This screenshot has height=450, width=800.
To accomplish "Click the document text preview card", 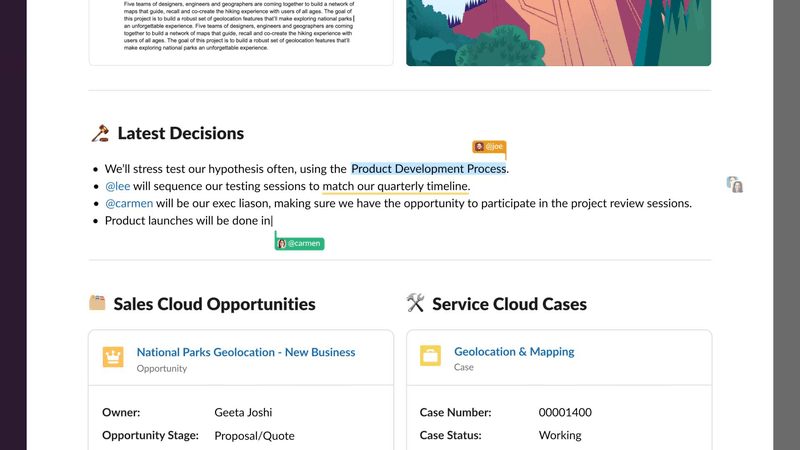I will point(241,33).
